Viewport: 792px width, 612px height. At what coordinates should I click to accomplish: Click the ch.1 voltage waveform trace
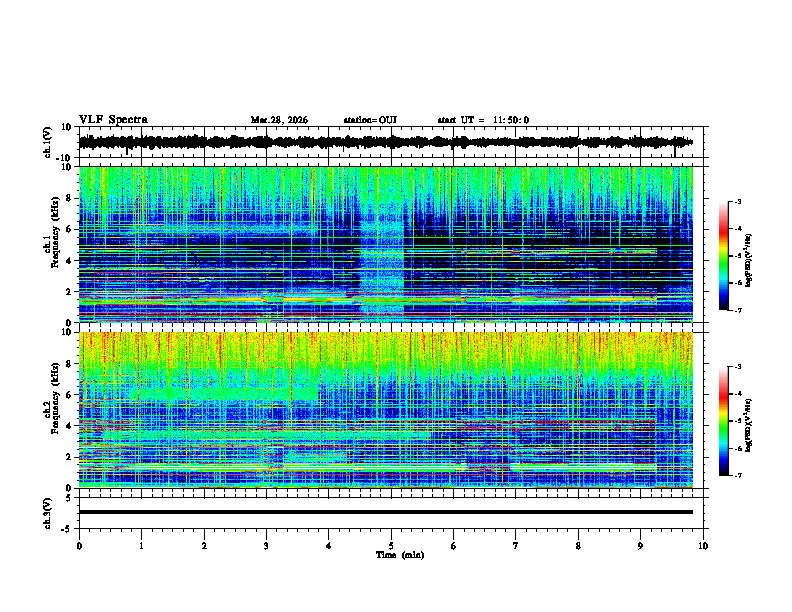(386, 142)
